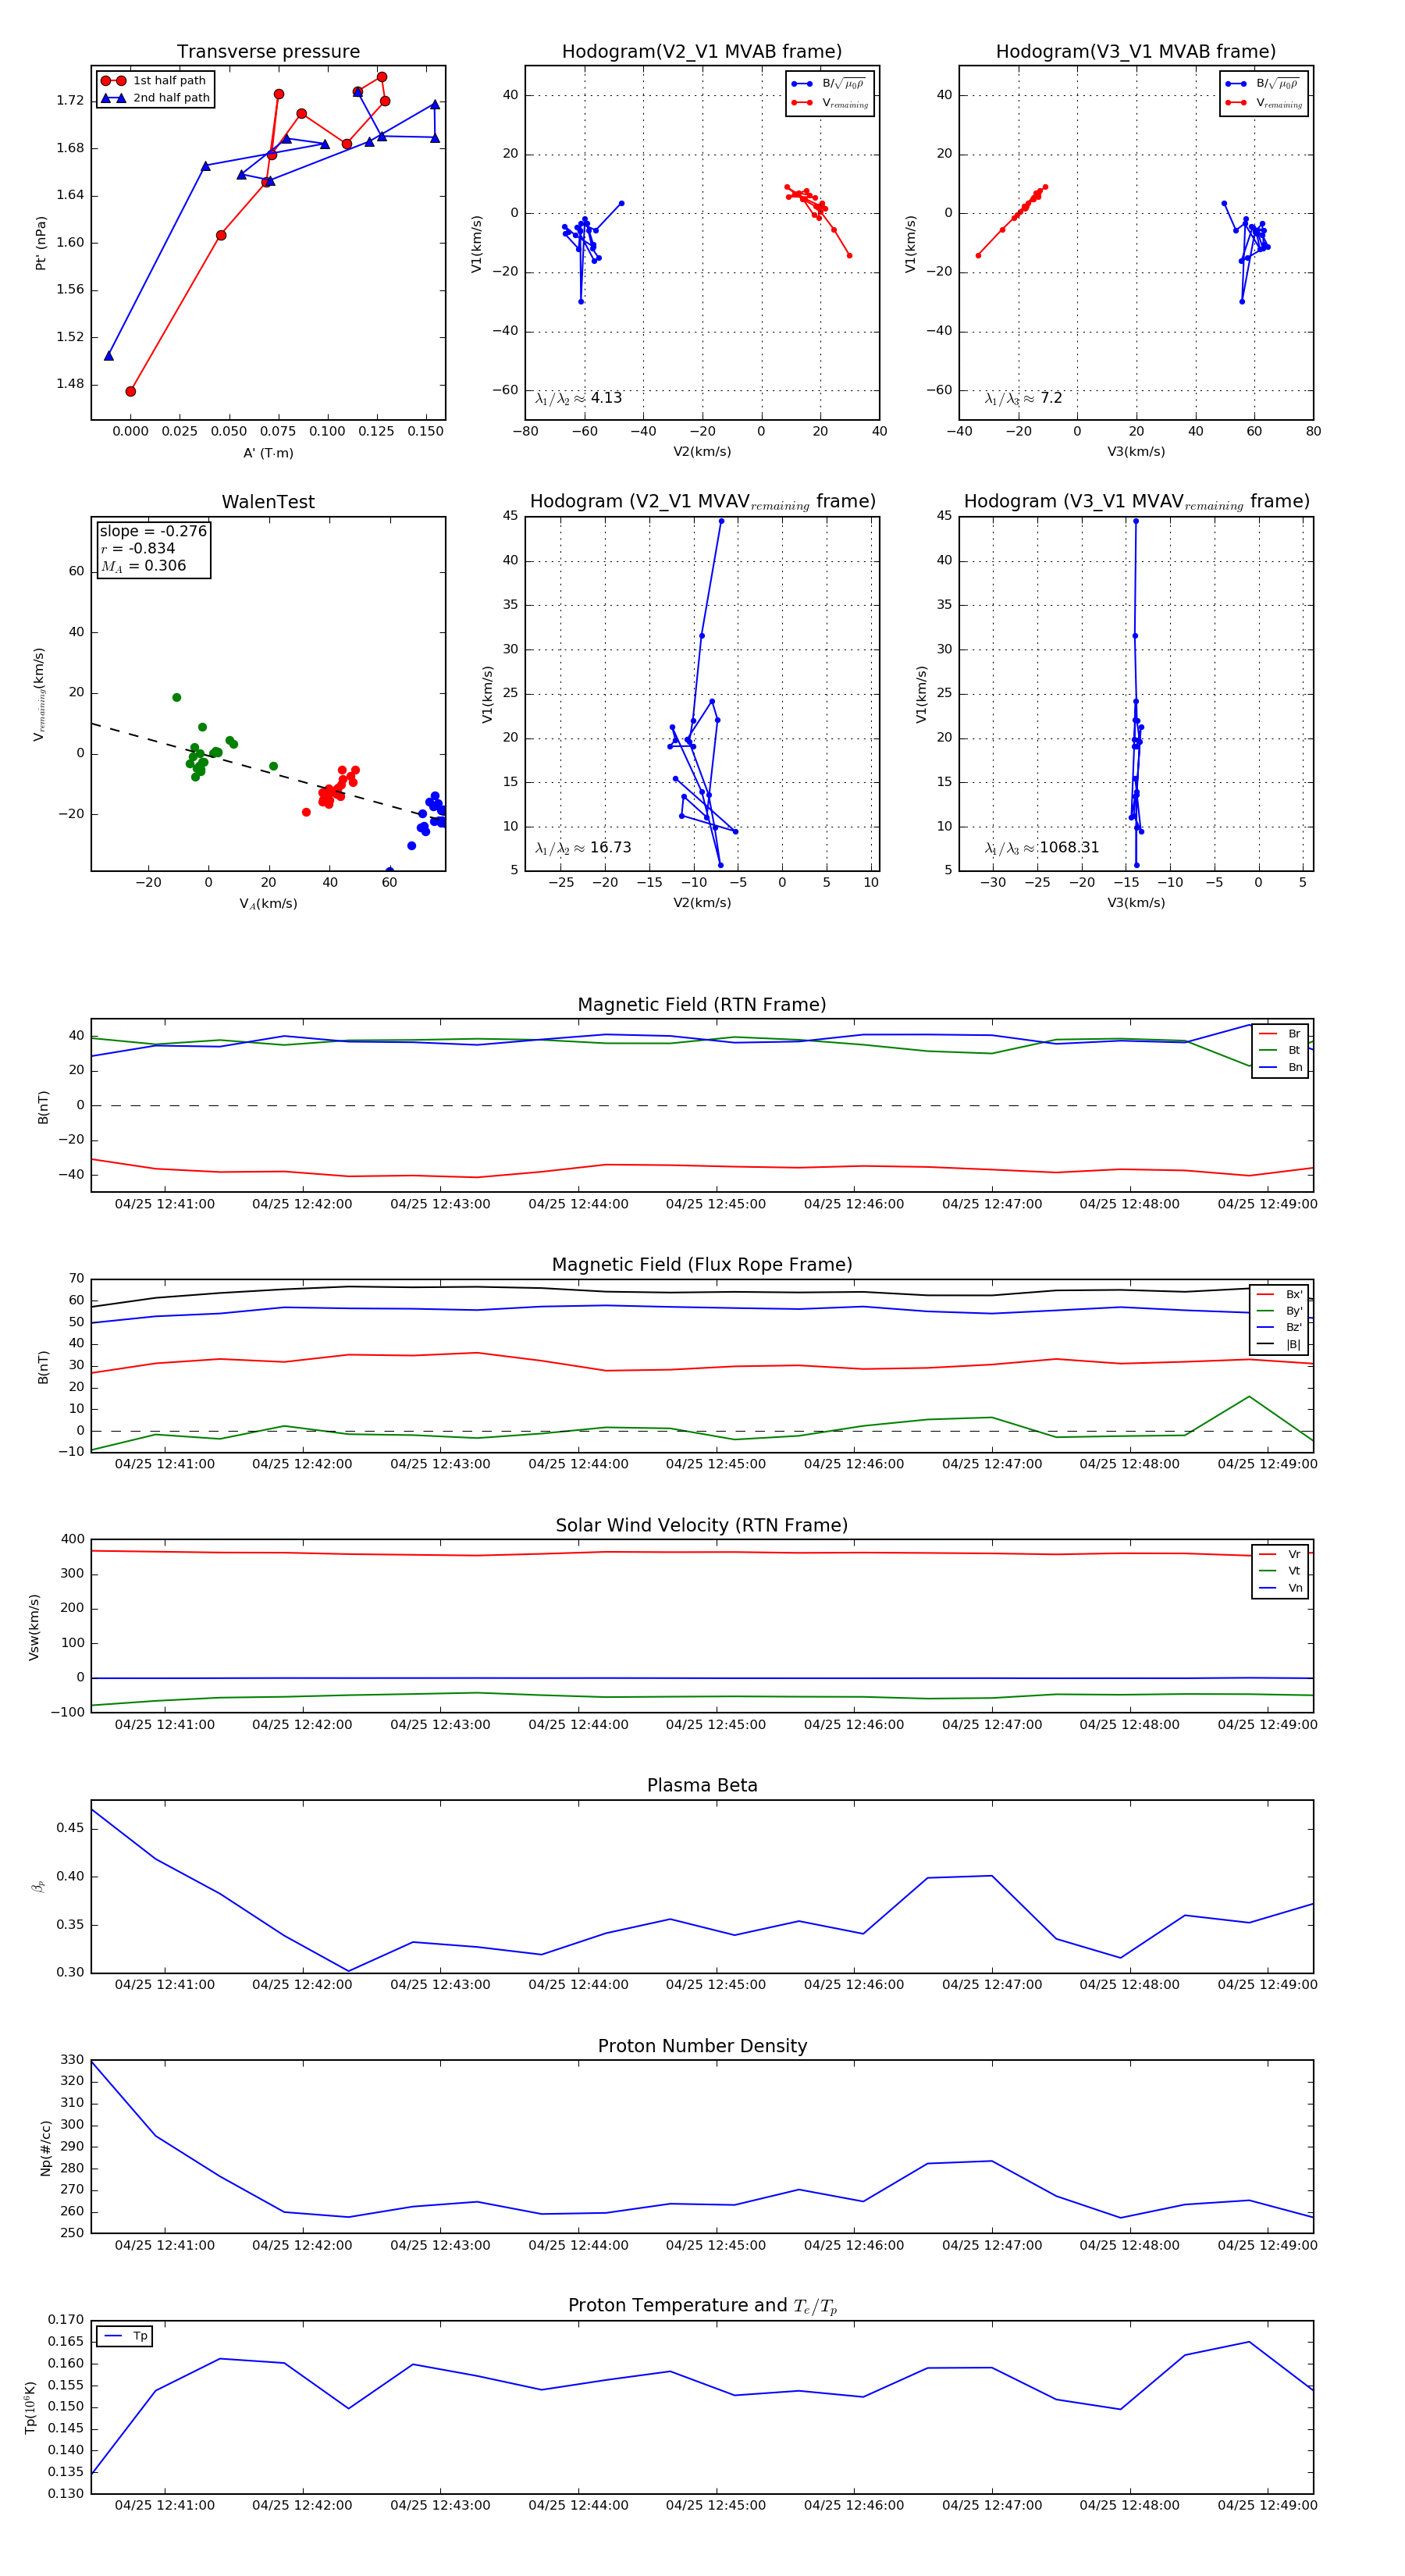Viewport: 1405px width, 2576px height.
Task: Click the "Np(#/cc)" y-axis label
Action: [45, 2147]
